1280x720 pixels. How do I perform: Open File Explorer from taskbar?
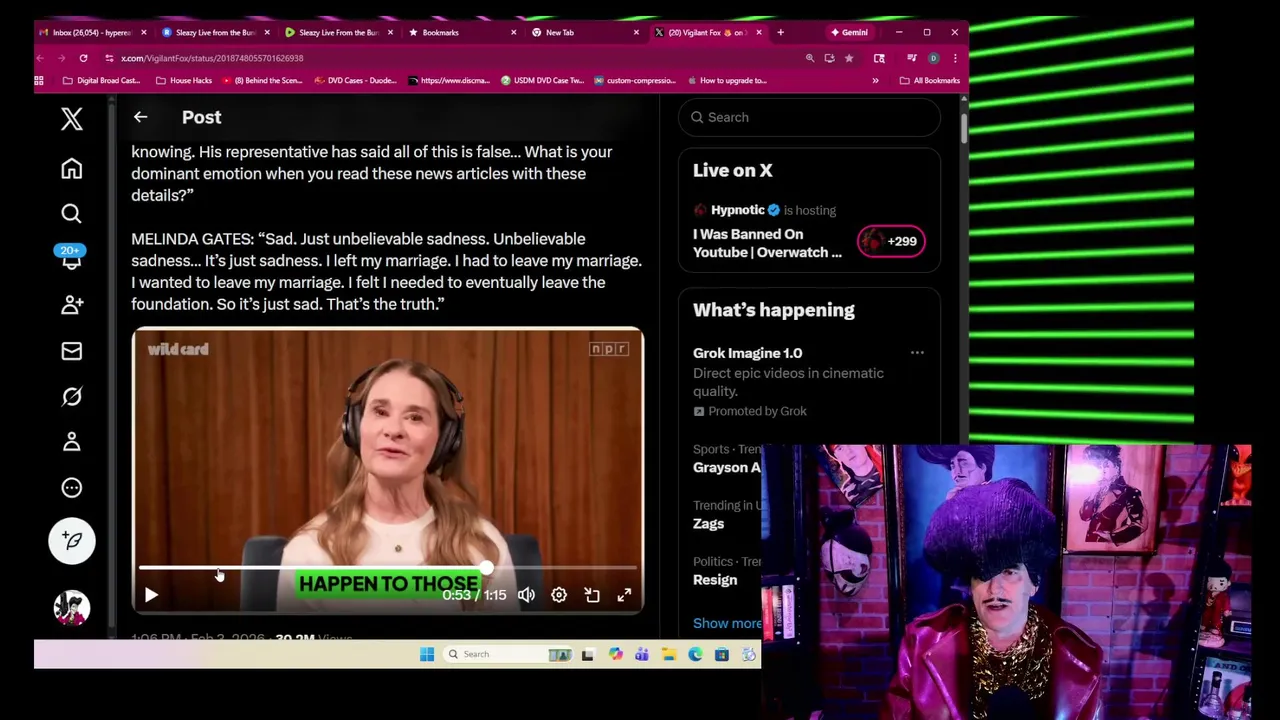pos(669,654)
